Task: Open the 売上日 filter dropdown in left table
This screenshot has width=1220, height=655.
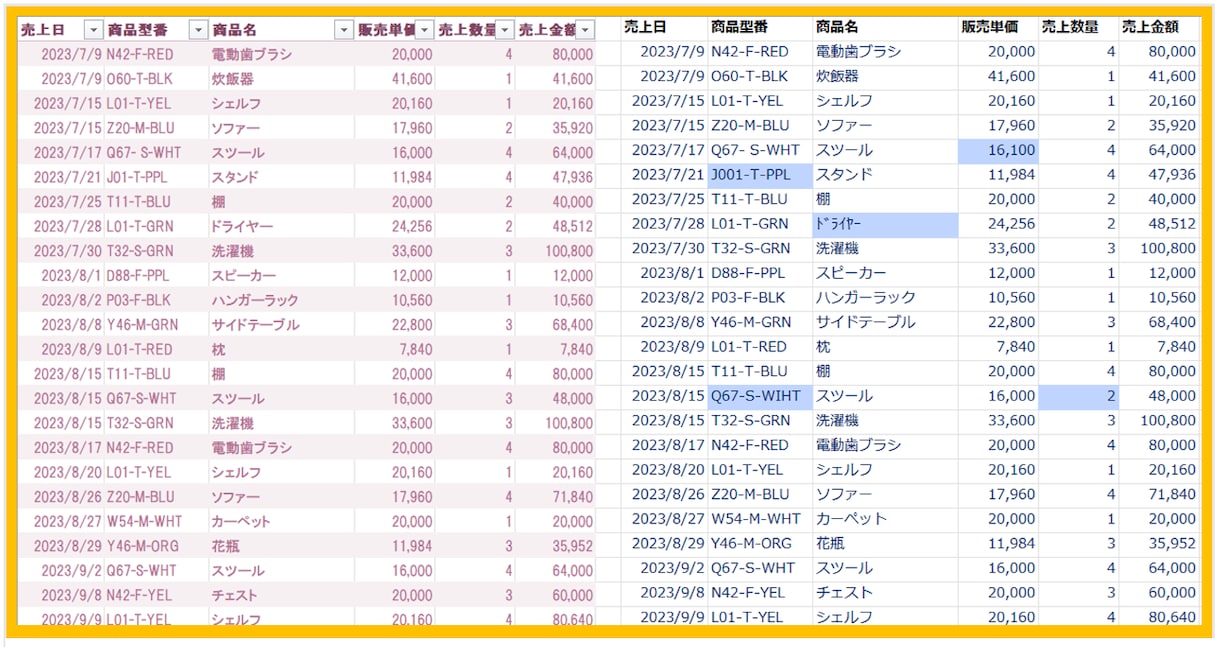Action: pos(93,30)
